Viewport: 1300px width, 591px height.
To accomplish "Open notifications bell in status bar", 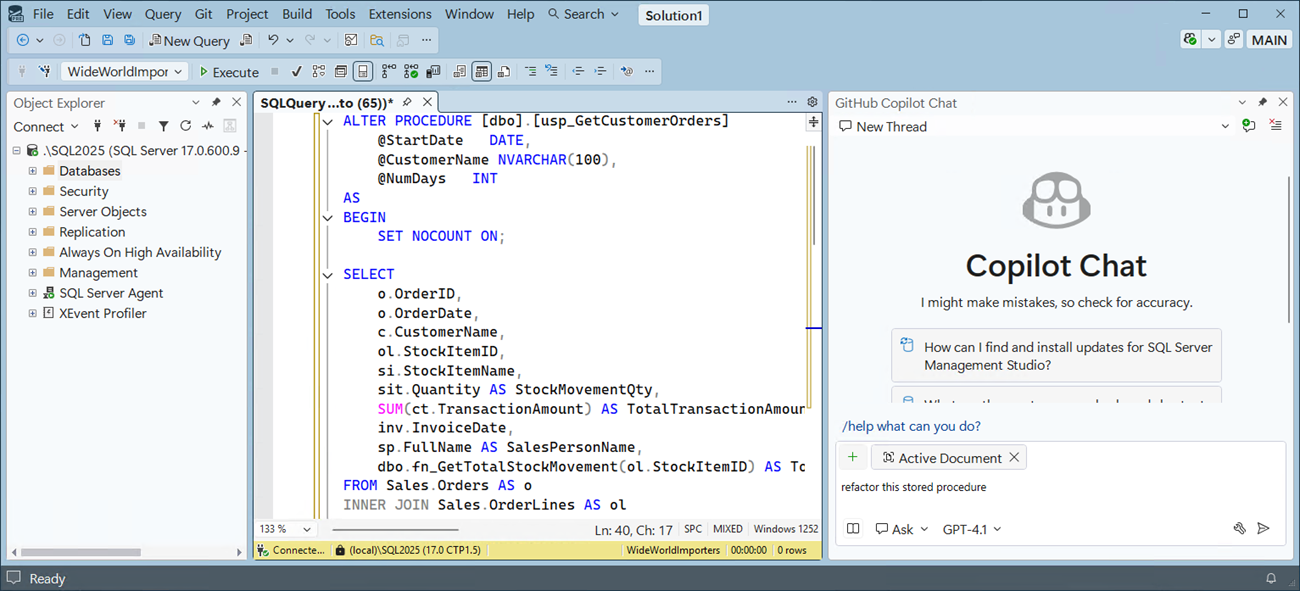I will pyautogui.click(x=1271, y=578).
